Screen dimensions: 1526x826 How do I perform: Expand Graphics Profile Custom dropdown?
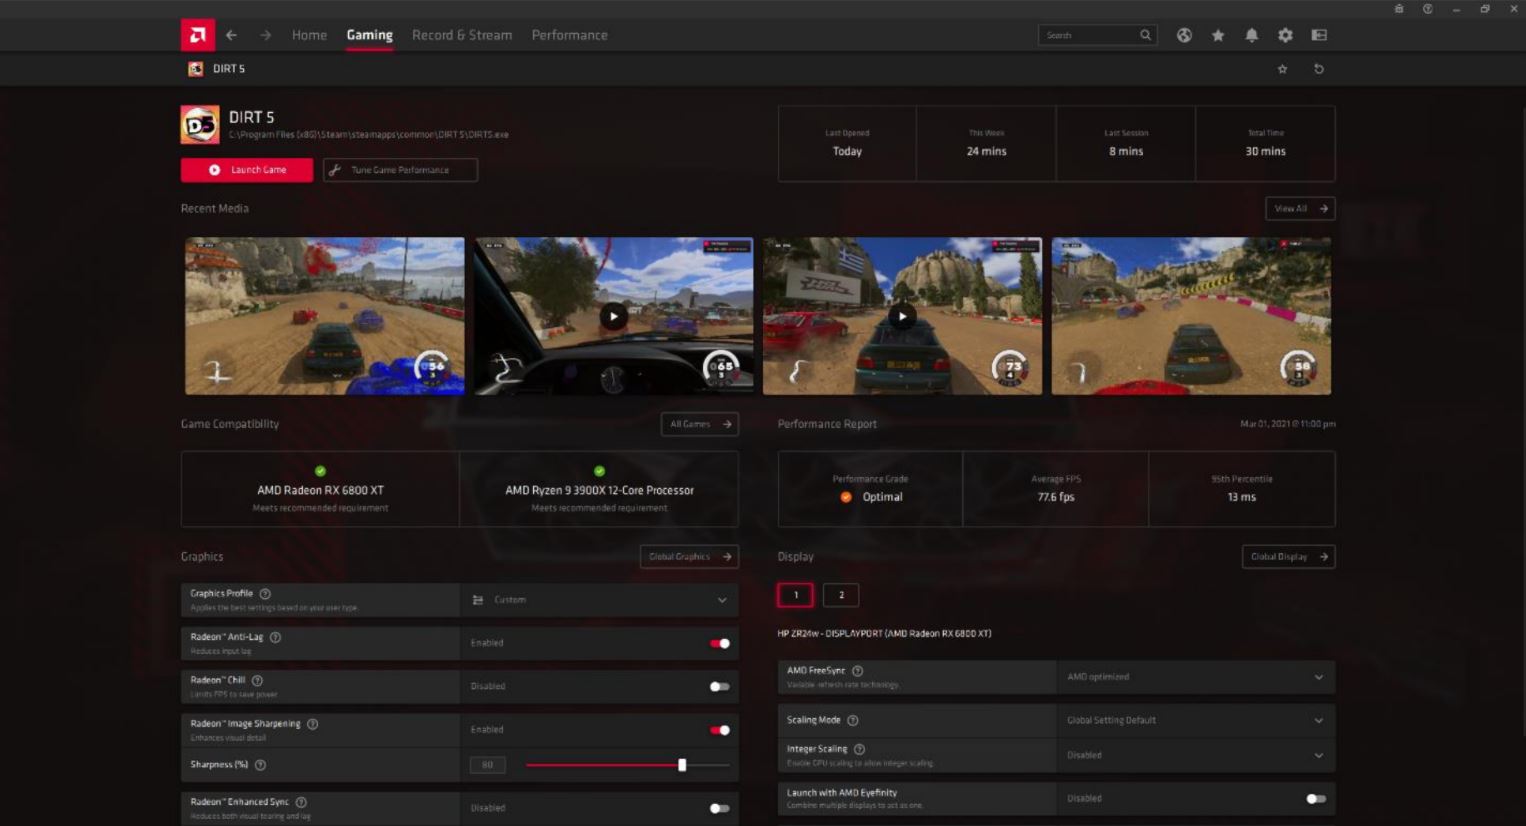coord(600,600)
